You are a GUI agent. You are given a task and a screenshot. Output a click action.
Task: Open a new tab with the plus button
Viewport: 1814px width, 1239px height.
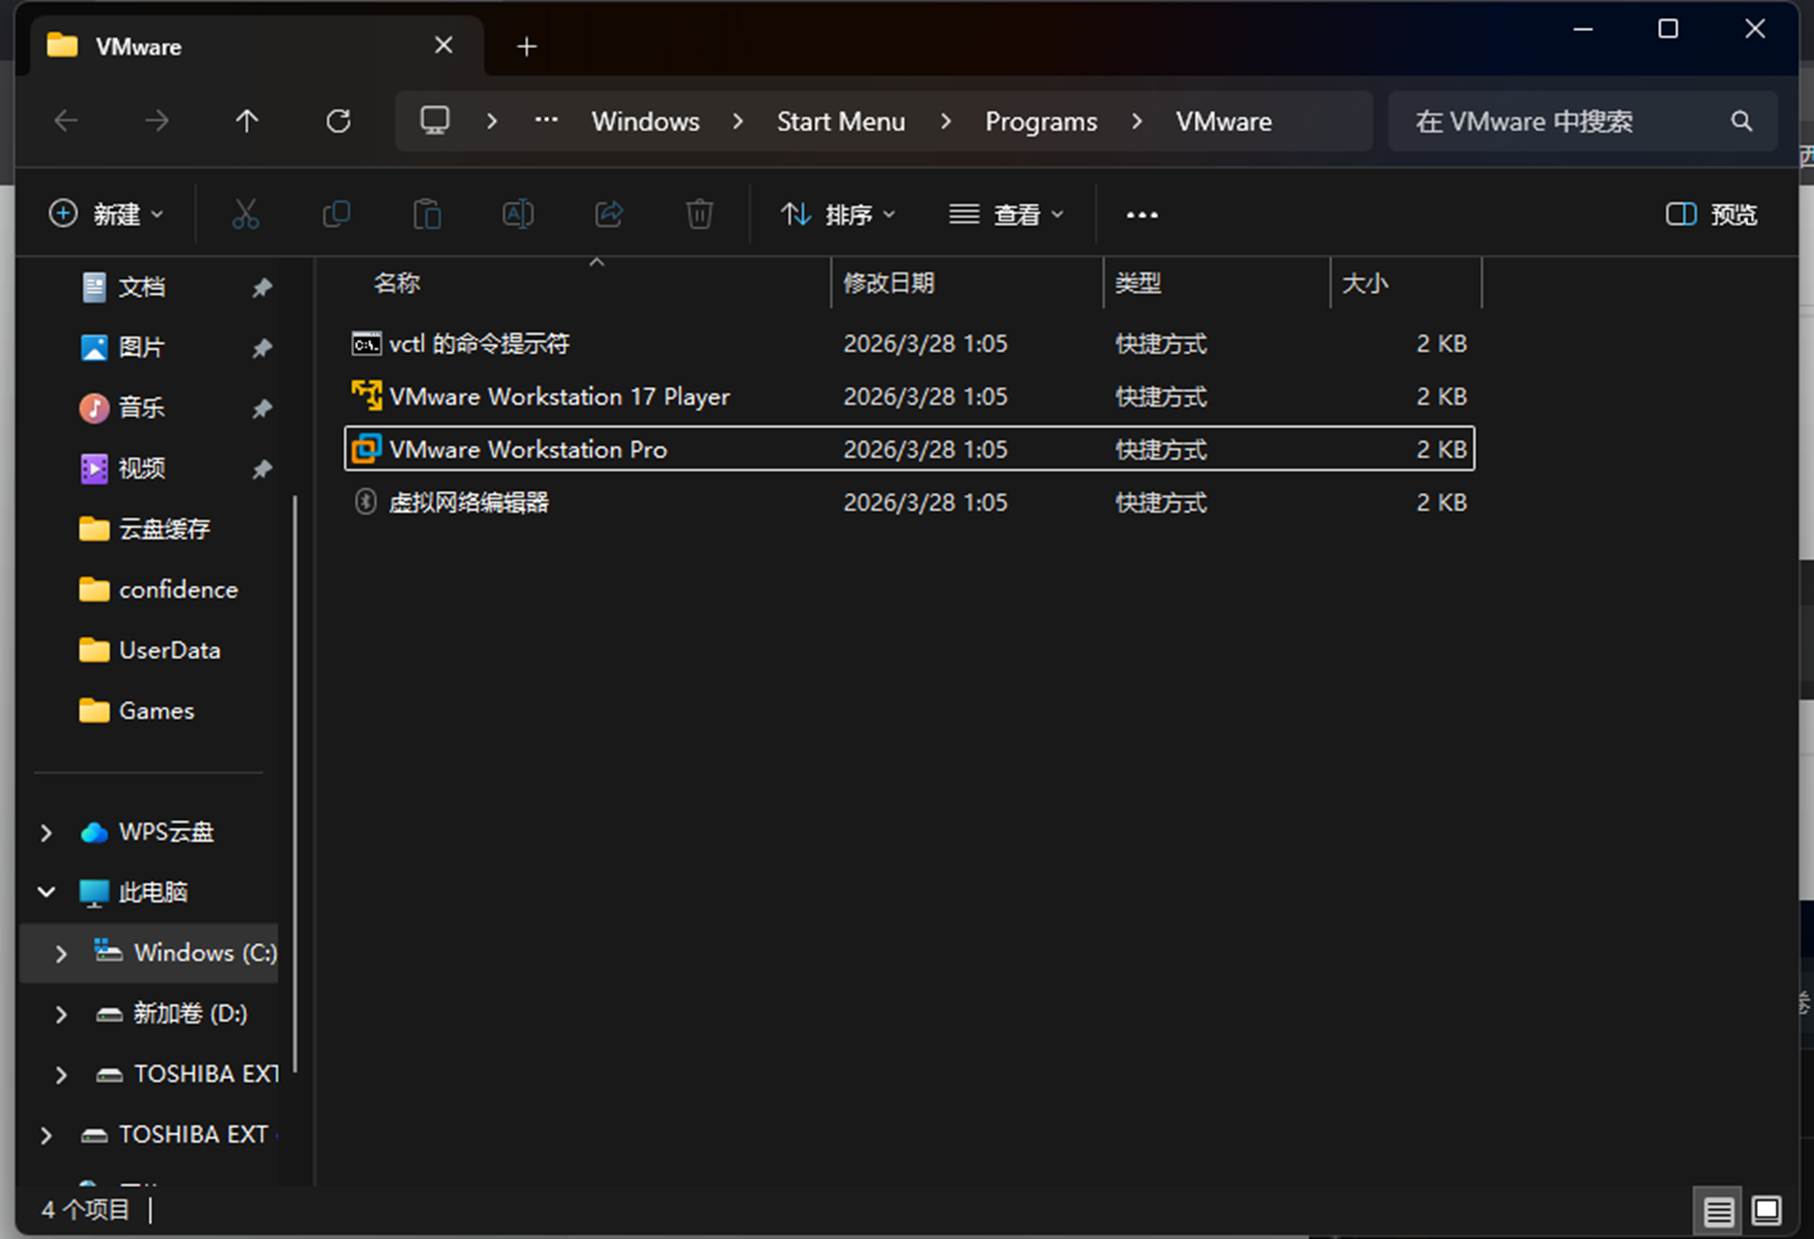coord(526,46)
